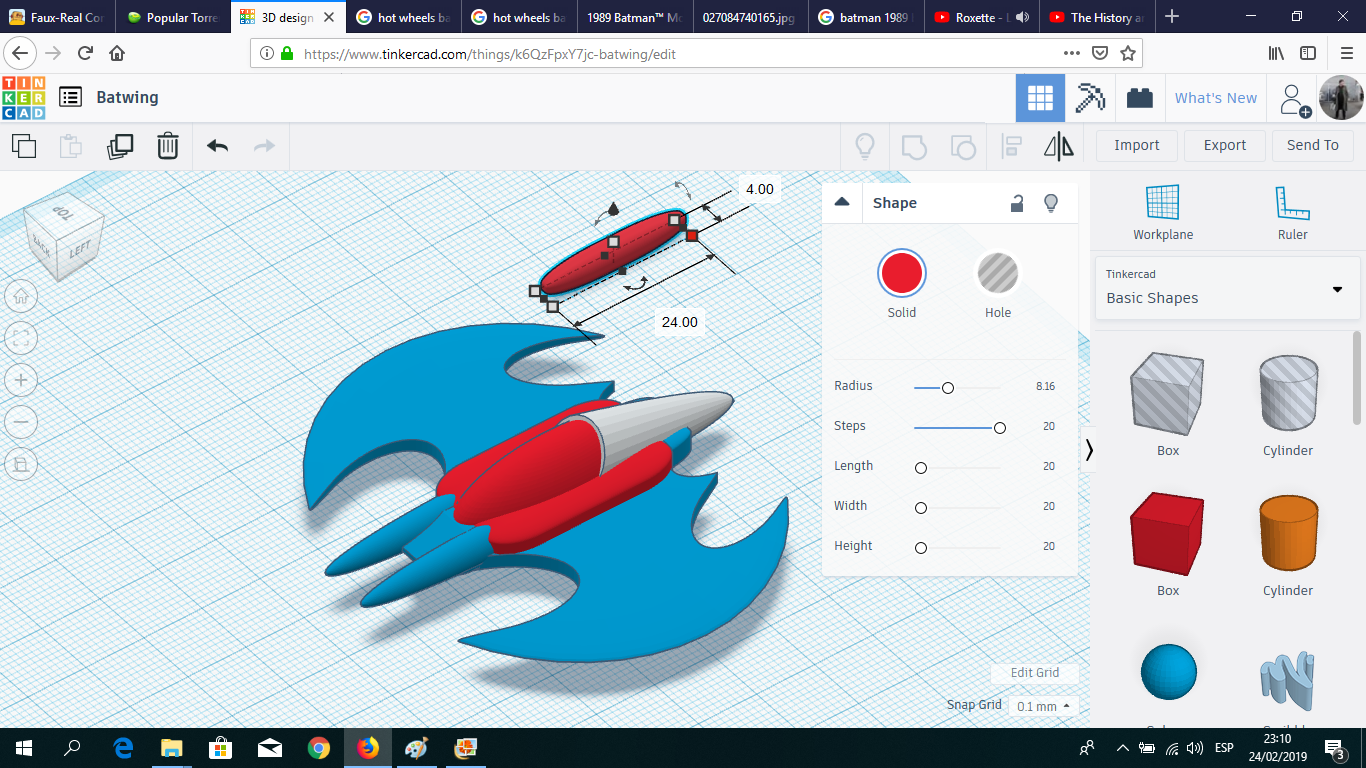Pick the red Box shape
This screenshot has width=1366, height=768.
tap(1168, 534)
